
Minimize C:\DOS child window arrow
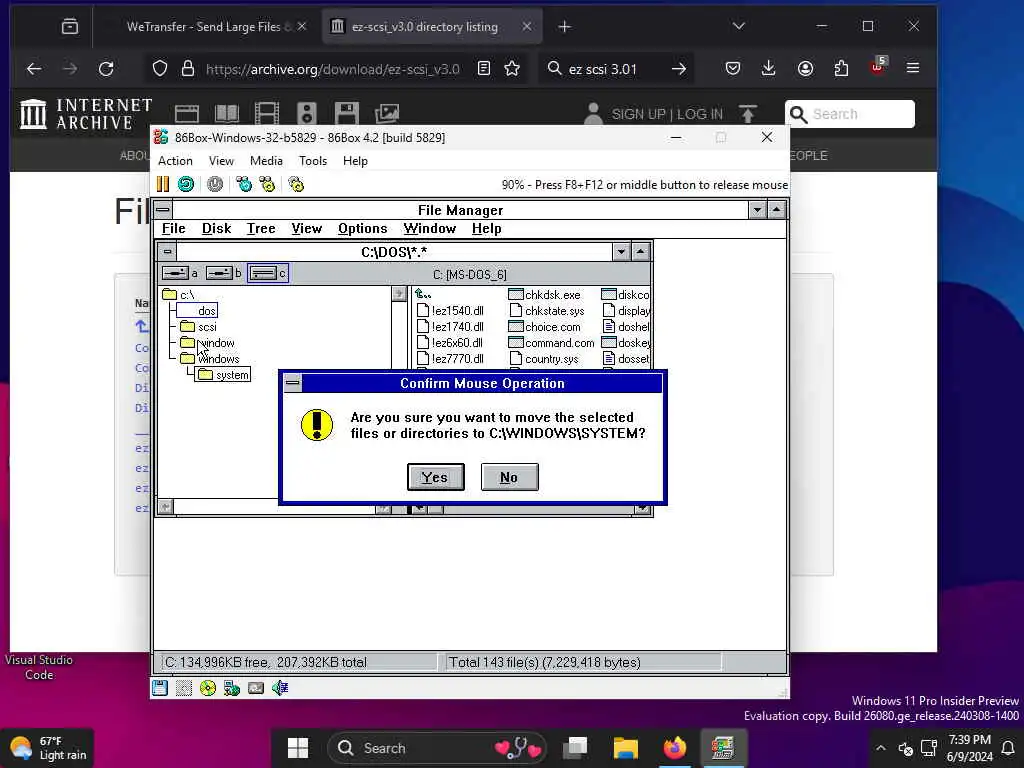(x=621, y=251)
